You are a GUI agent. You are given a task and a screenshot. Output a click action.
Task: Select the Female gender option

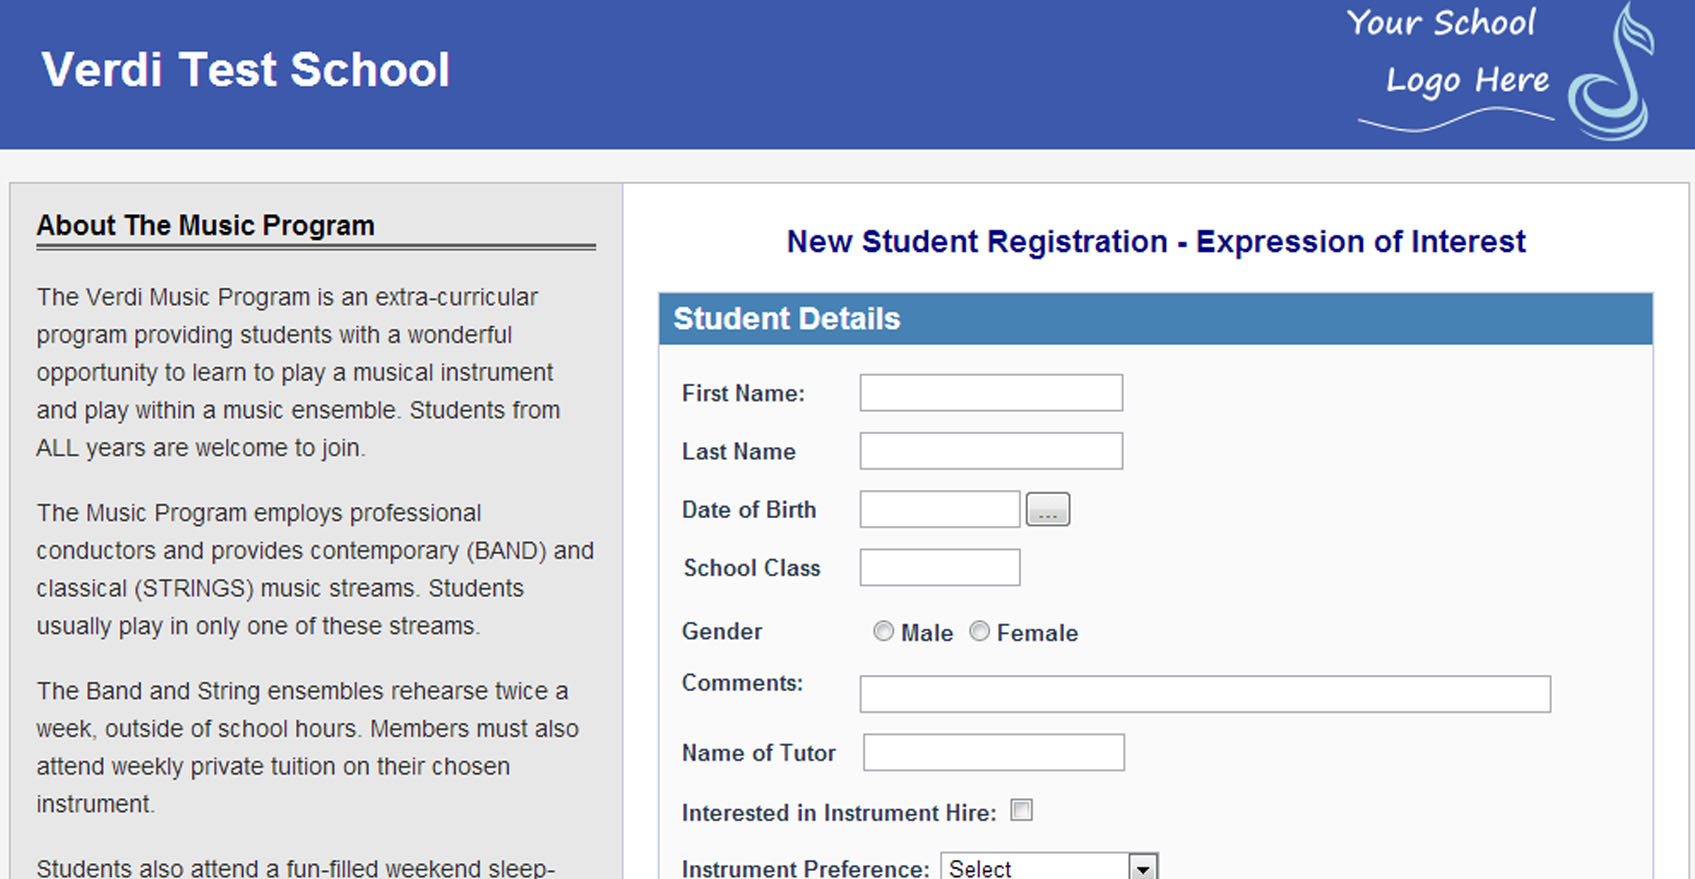coord(979,631)
